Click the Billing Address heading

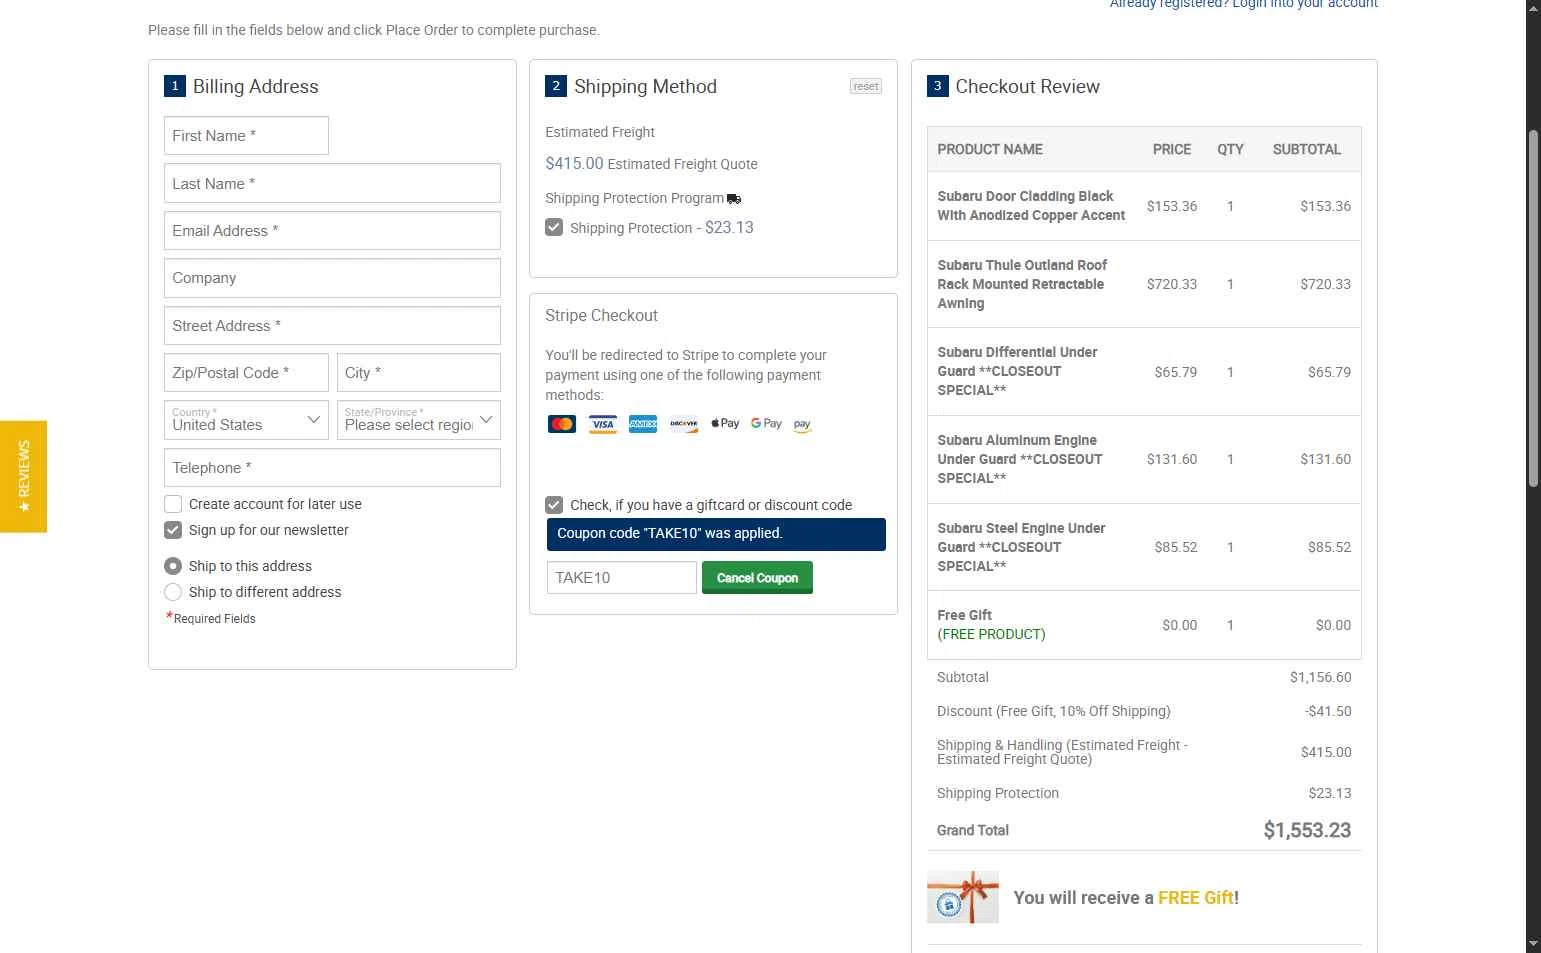[255, 87]
